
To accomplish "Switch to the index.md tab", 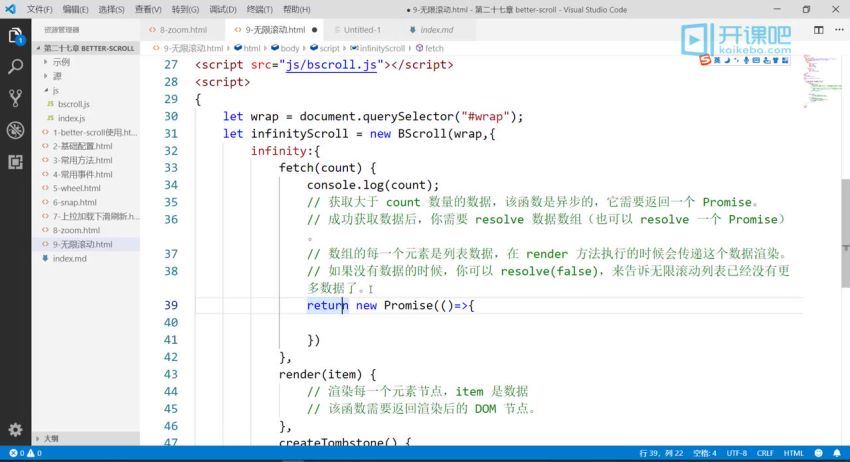I will coord(436,30).
